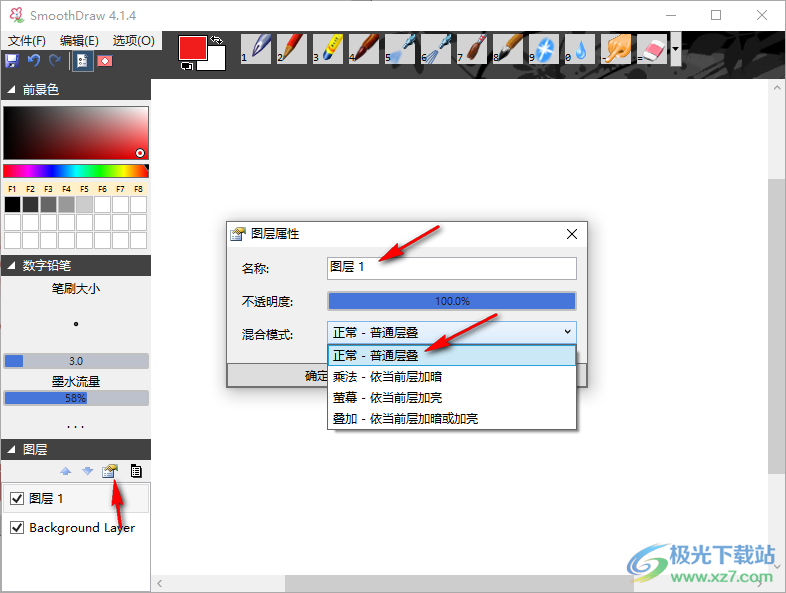Reset colors to default black and white
This screenshot has width=786, height=593.
(186, 66)
